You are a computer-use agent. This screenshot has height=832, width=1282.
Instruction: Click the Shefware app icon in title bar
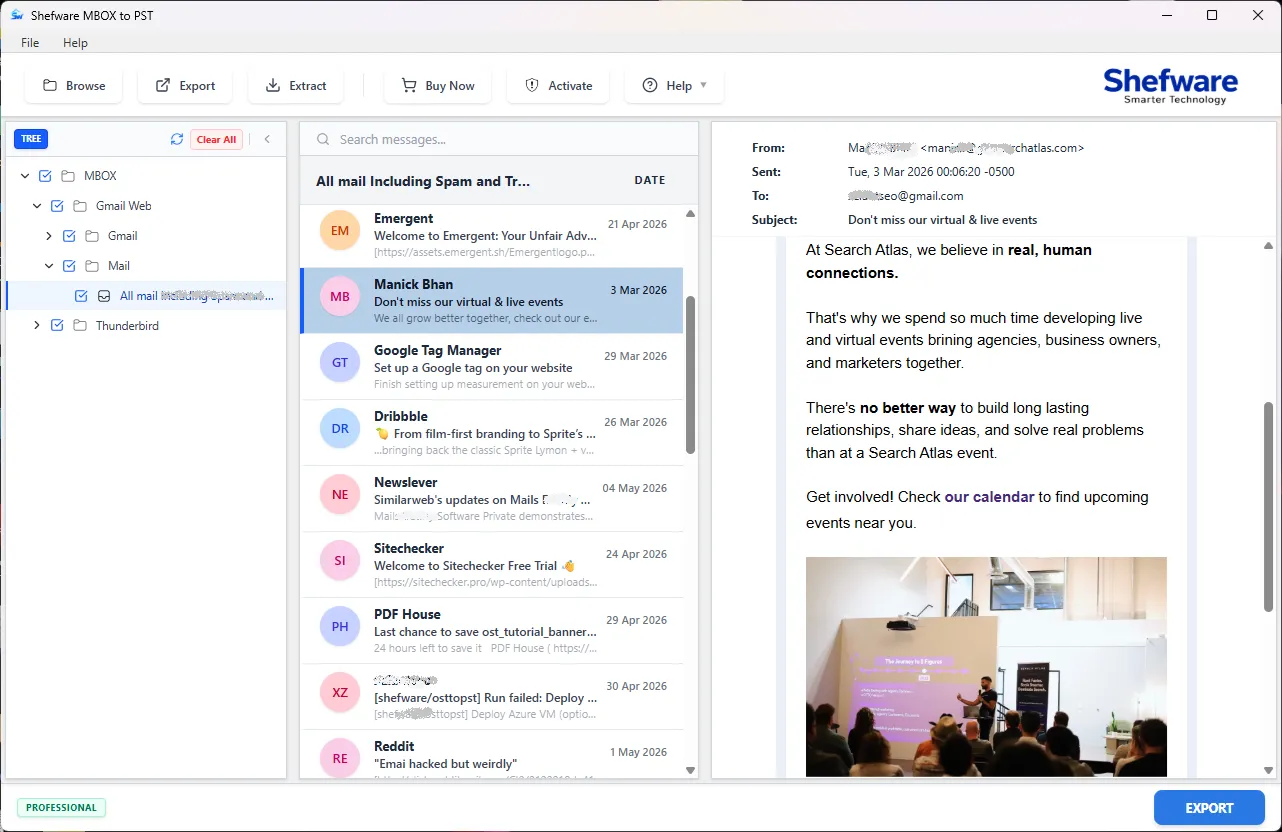click(17, 15)
